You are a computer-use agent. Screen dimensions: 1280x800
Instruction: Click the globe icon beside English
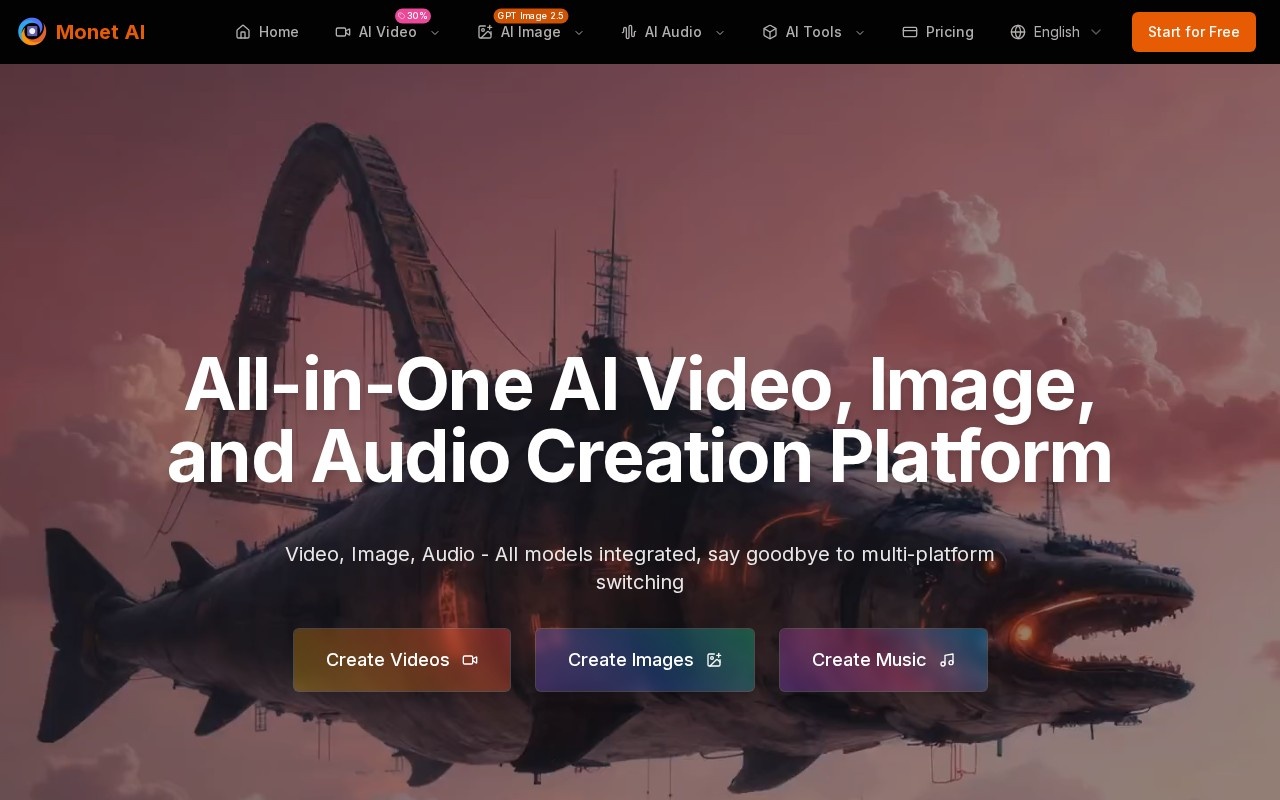coord(1018,32)
